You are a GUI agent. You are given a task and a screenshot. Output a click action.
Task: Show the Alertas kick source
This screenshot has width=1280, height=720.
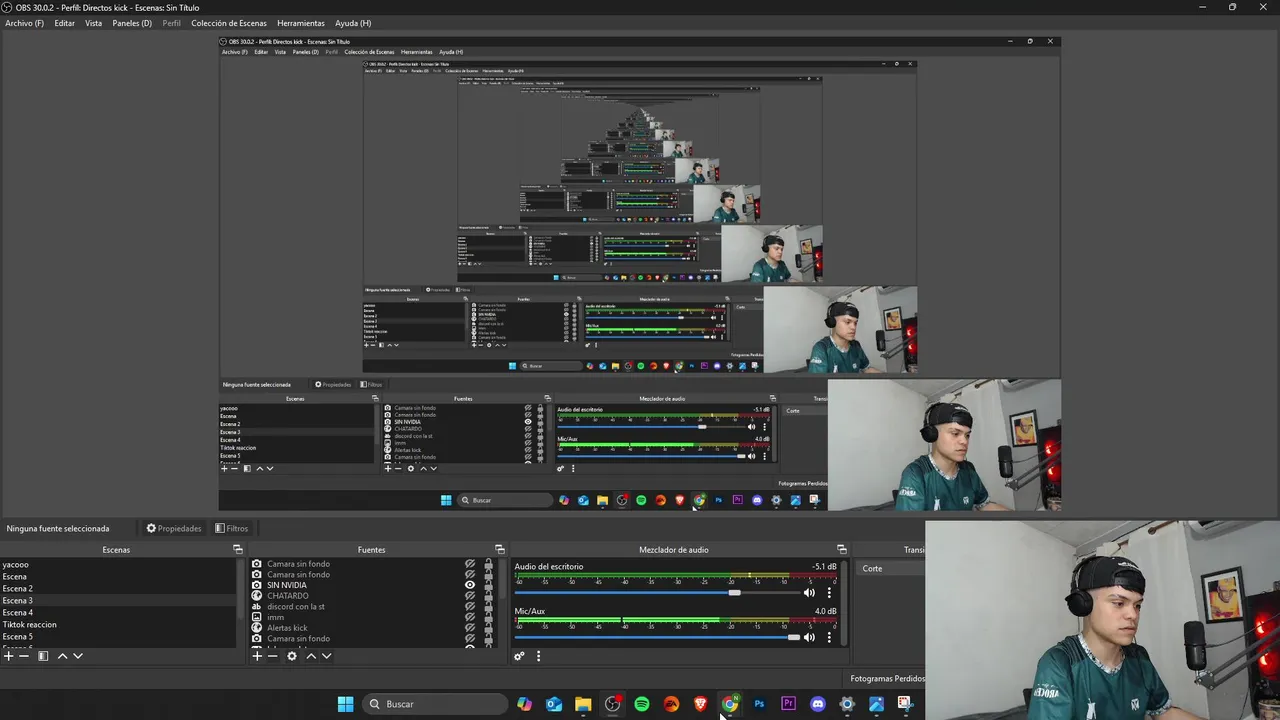pyautogui.click(x=470, y=628)
